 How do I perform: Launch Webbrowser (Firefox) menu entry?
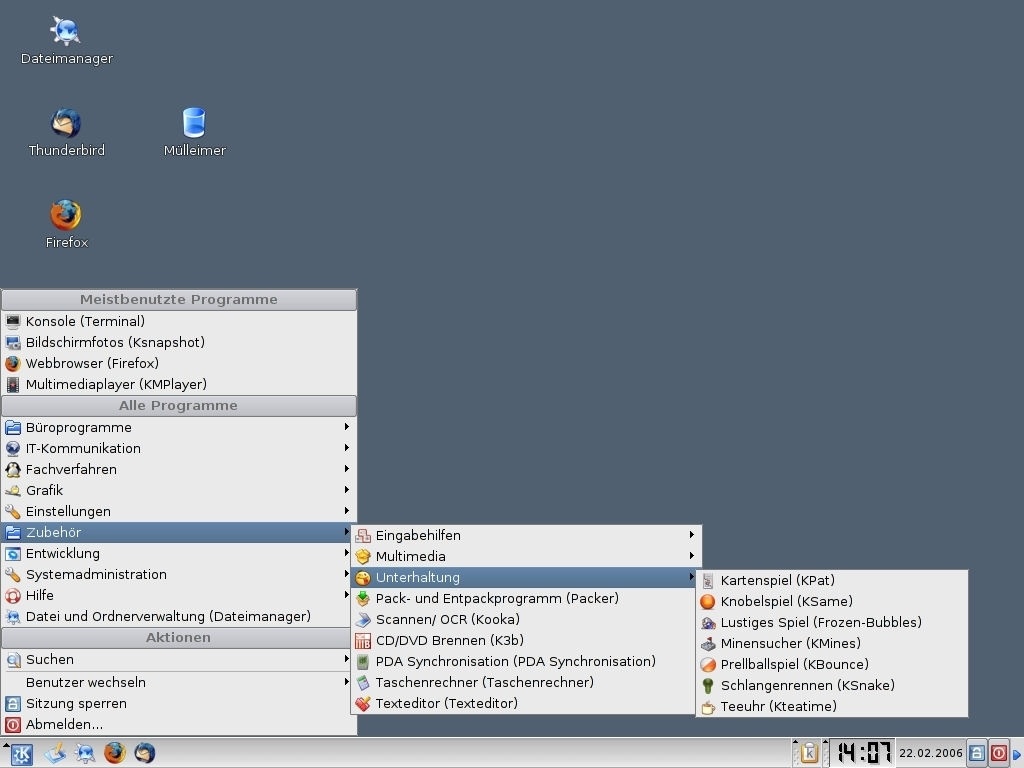click(179, 363)
